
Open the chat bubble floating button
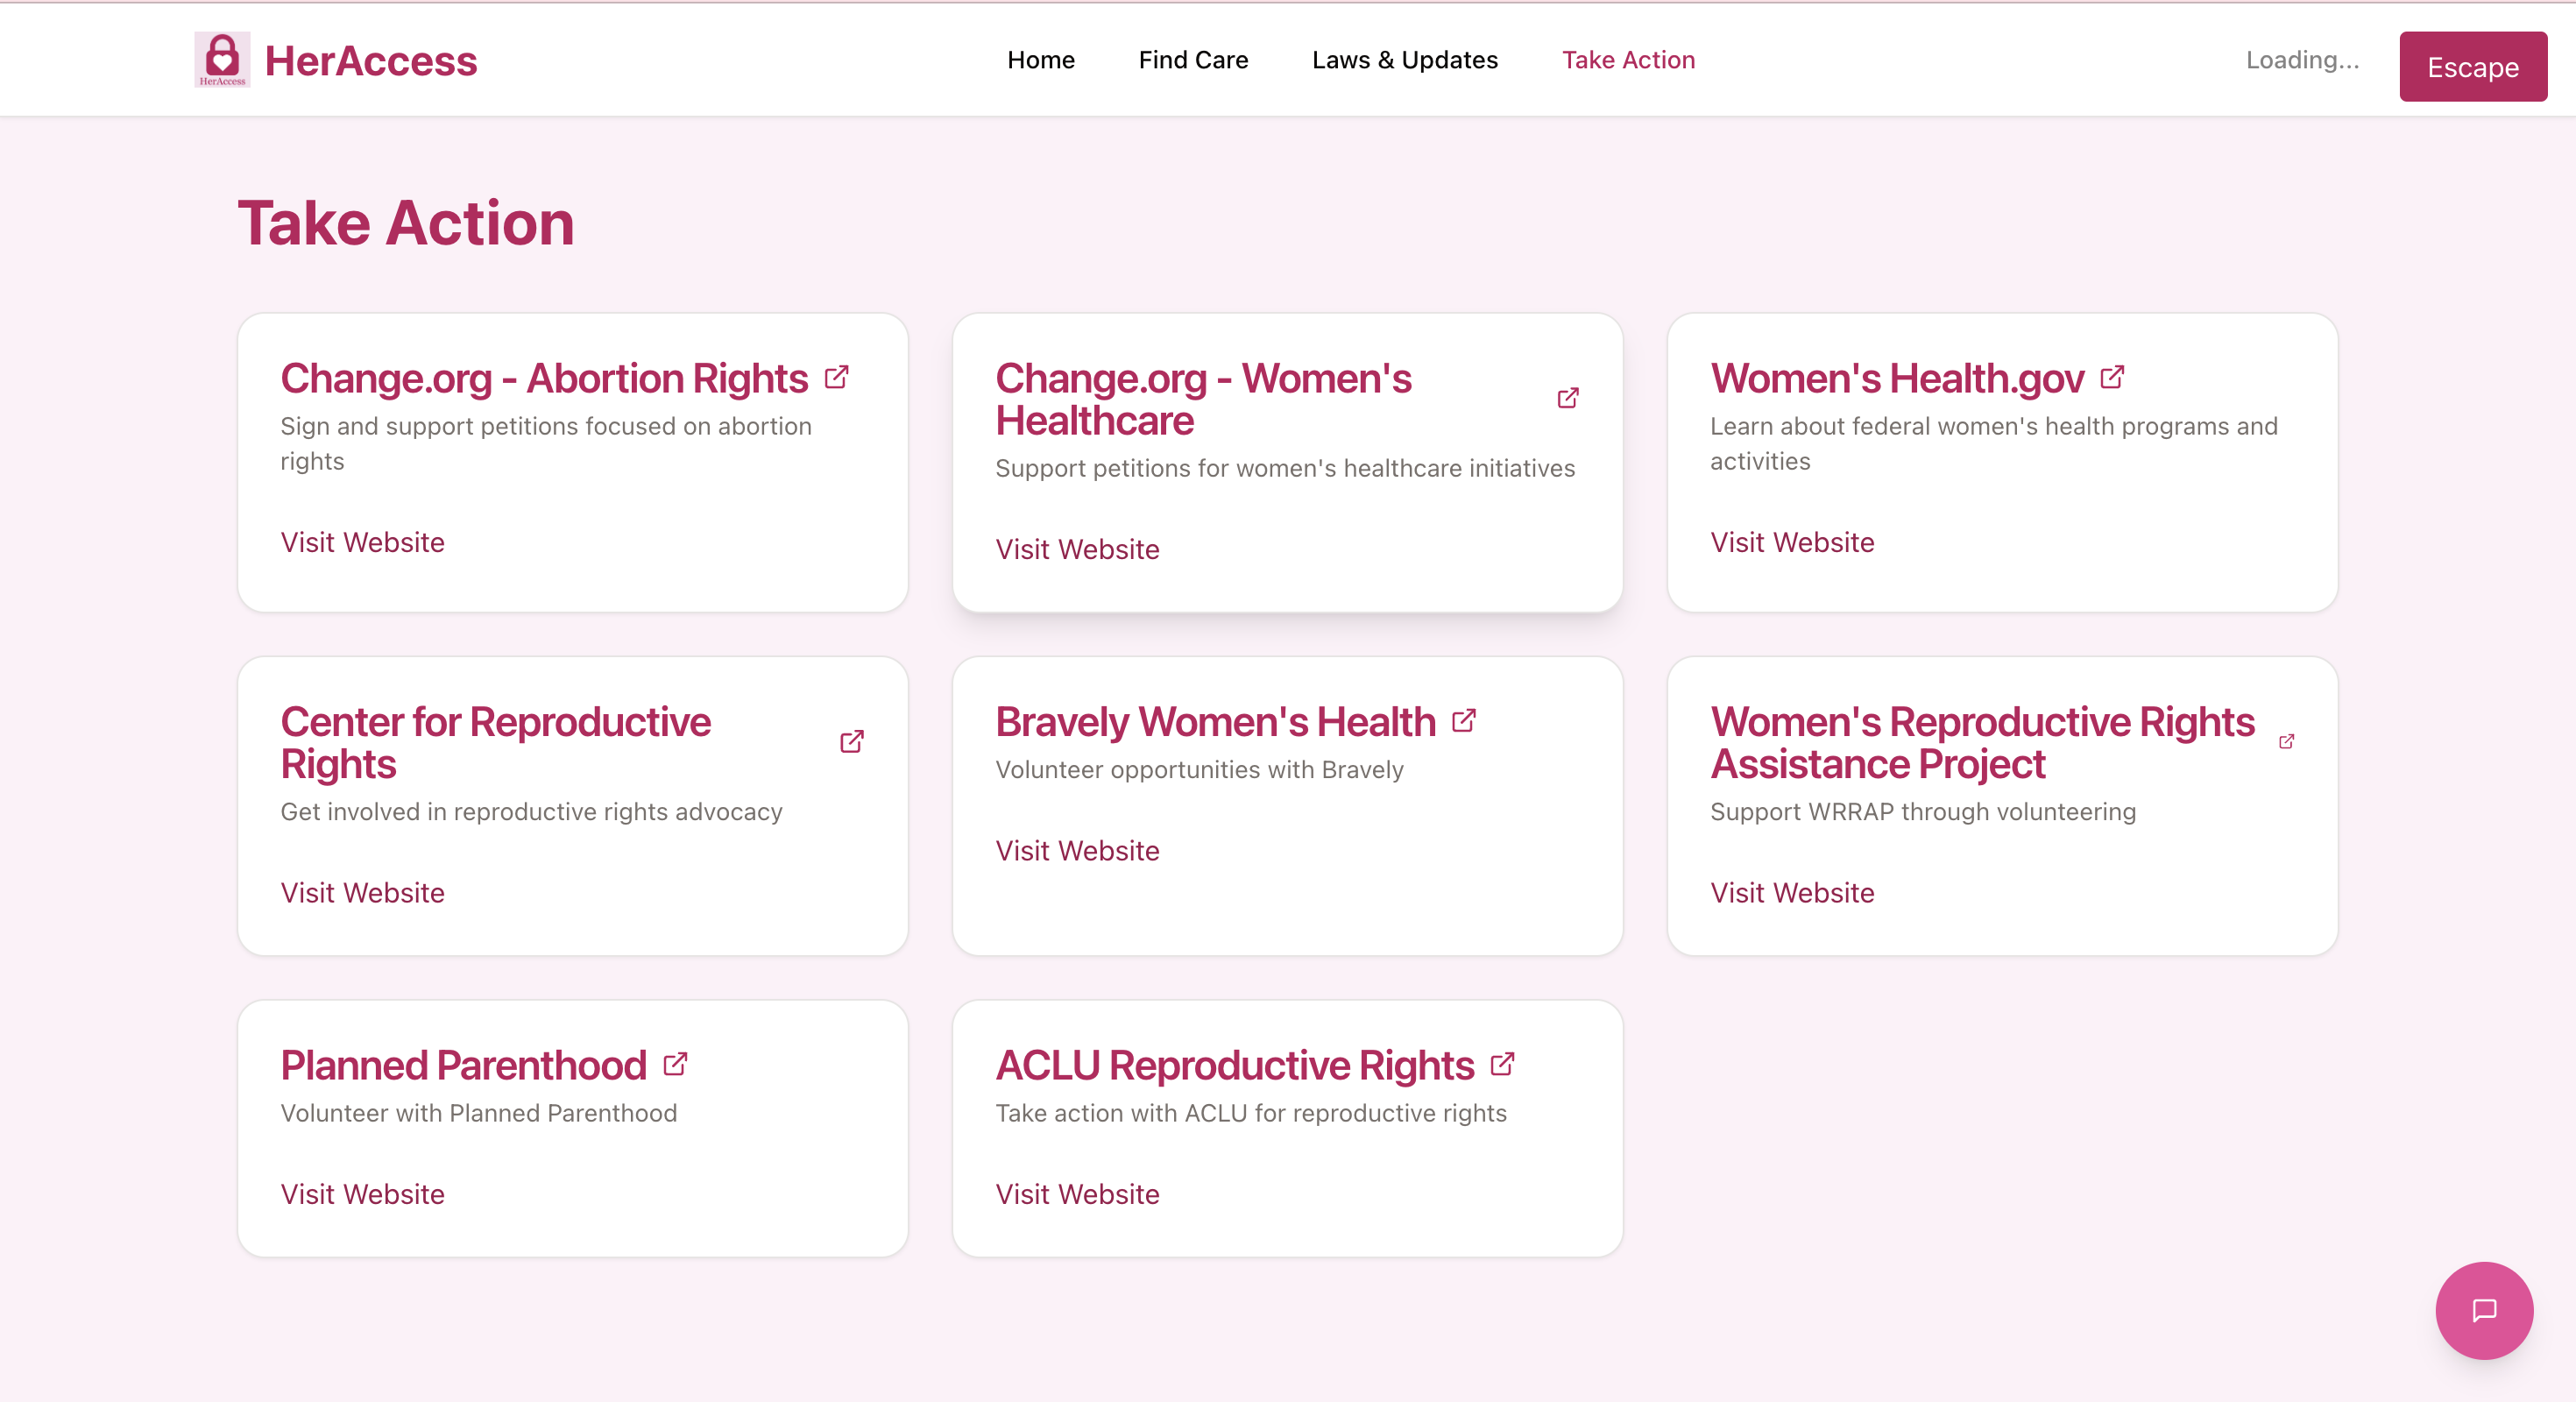tap(2483, 1310)
